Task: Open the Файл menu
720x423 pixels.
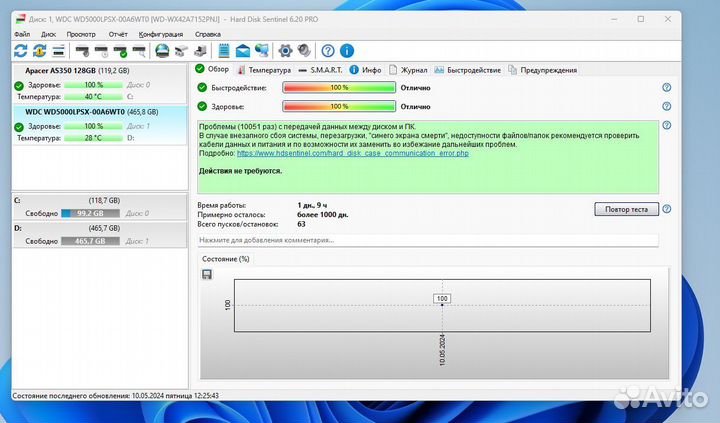Action: (x=22, y=34)
